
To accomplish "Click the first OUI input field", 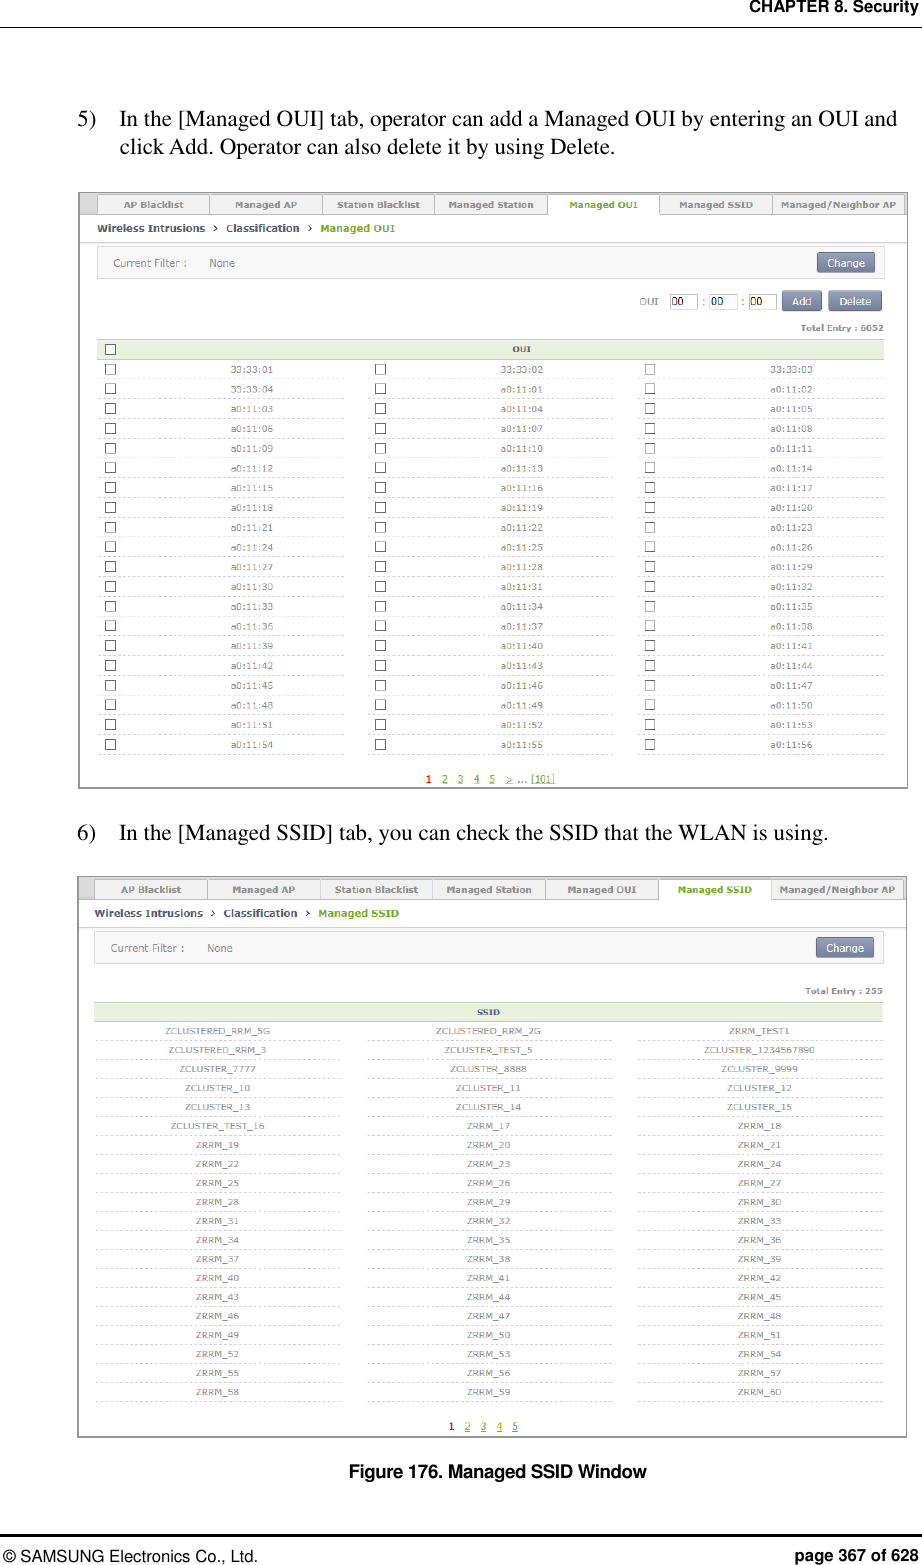I will (x=683, y=300).
